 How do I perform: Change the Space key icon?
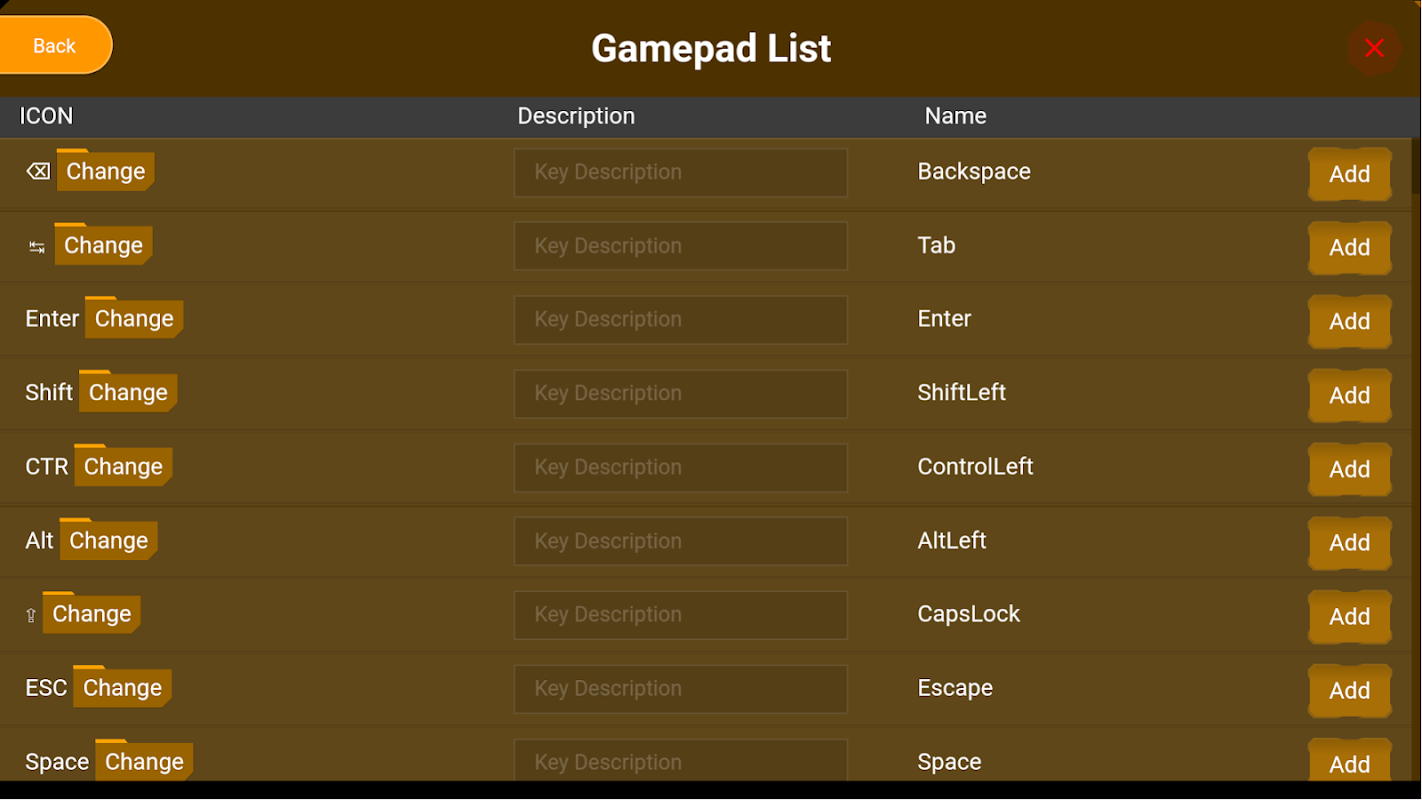(144, 761)
